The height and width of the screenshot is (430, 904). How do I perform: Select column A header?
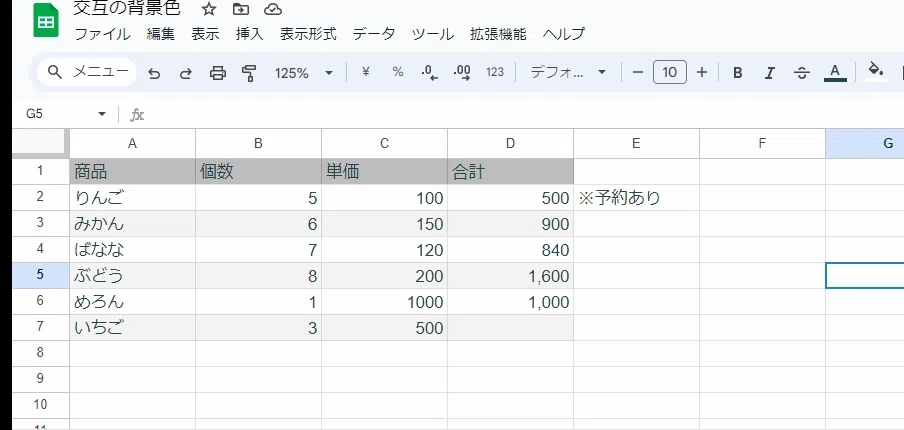click(x=133, y=144)
